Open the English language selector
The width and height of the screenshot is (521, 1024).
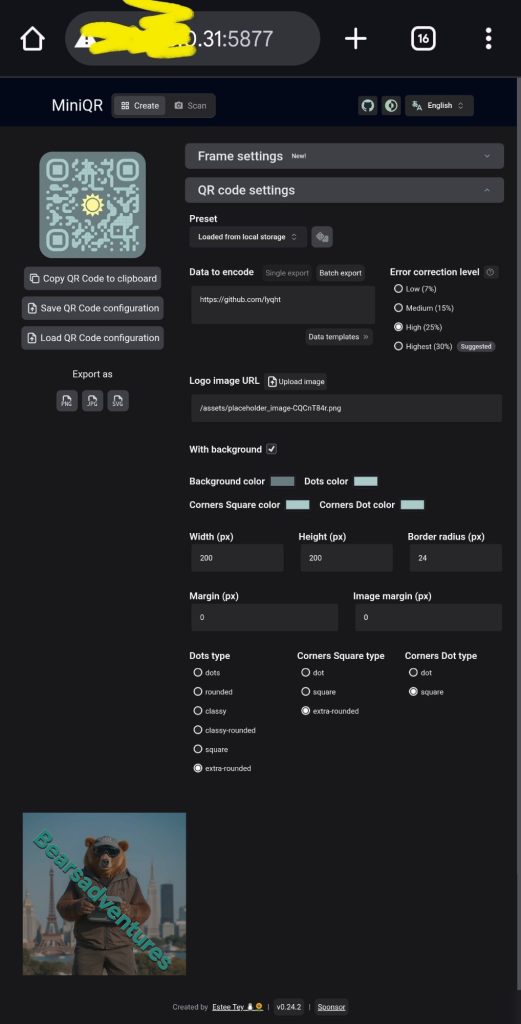click(x=439, y=106)
